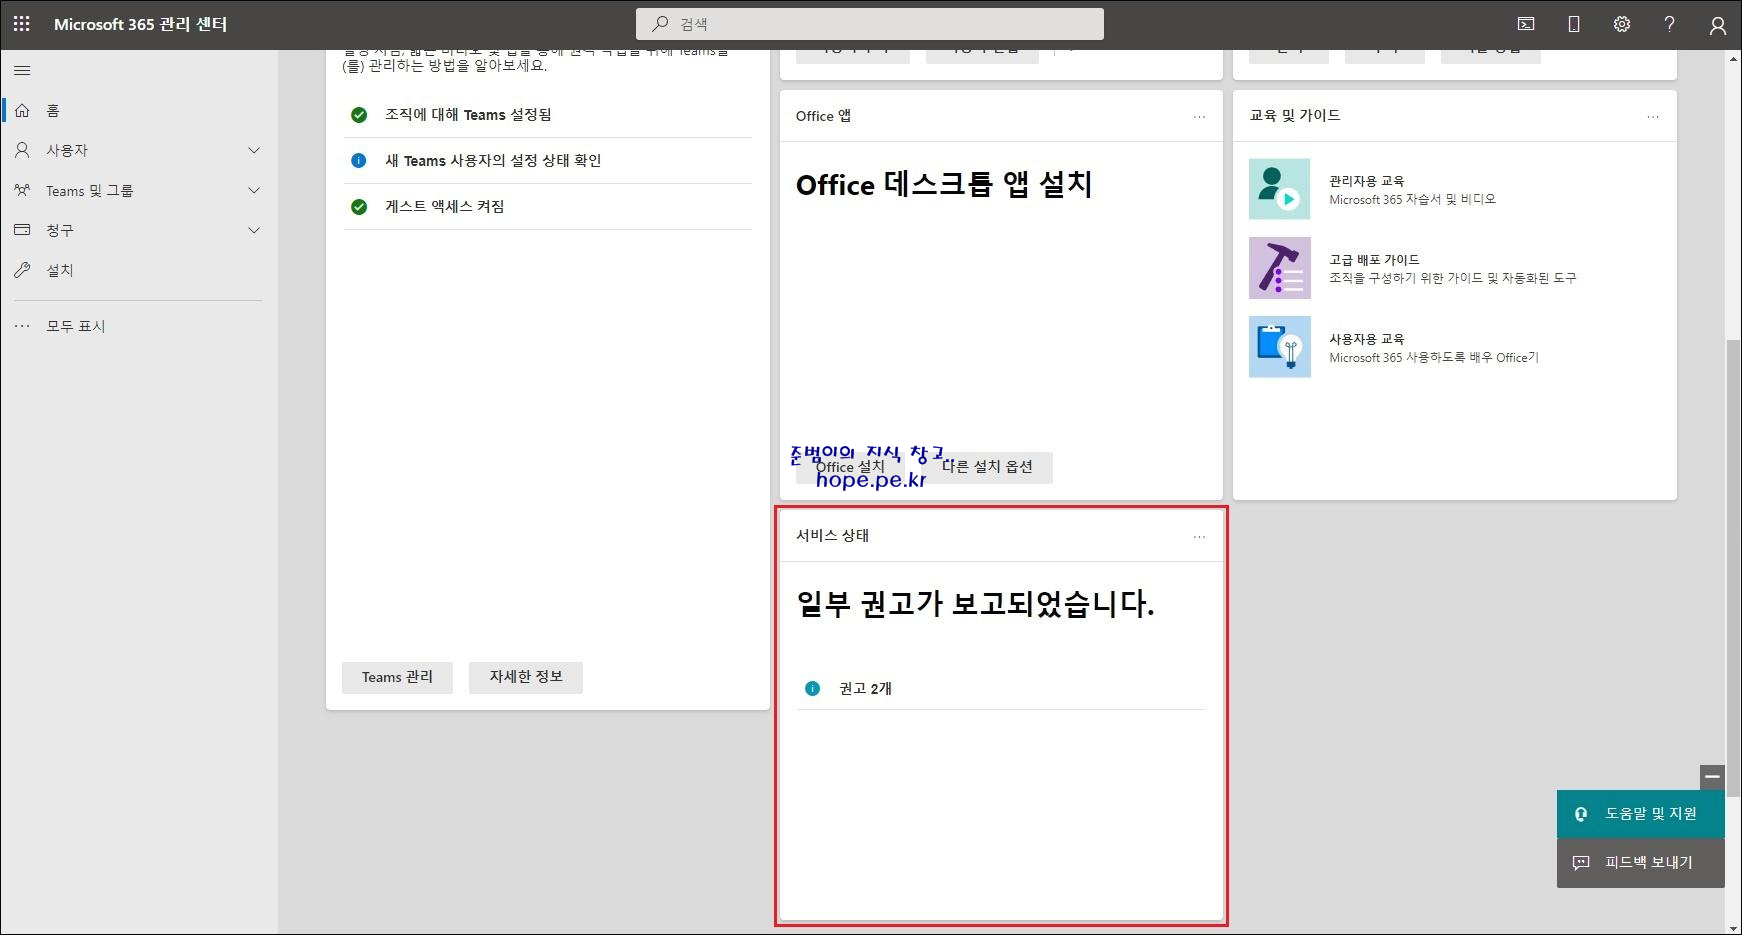Open the Cloud Shell icon in header

[1526, 24]
